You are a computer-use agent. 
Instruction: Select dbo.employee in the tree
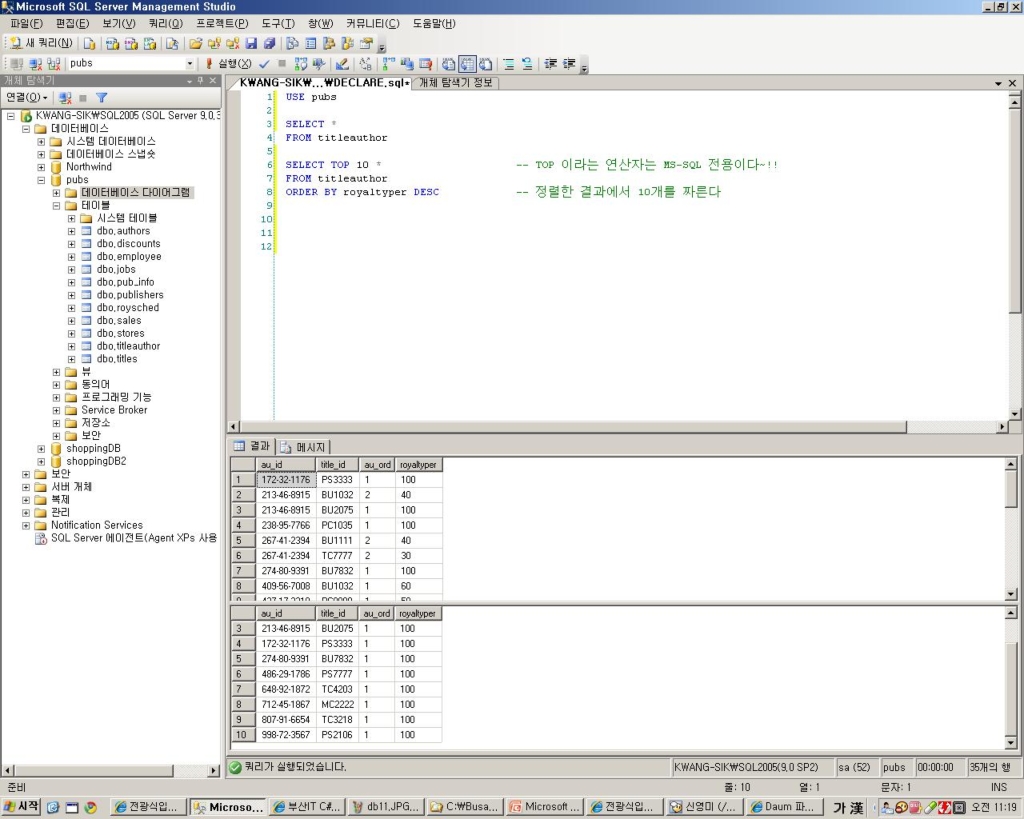click(x=129, y=257)
